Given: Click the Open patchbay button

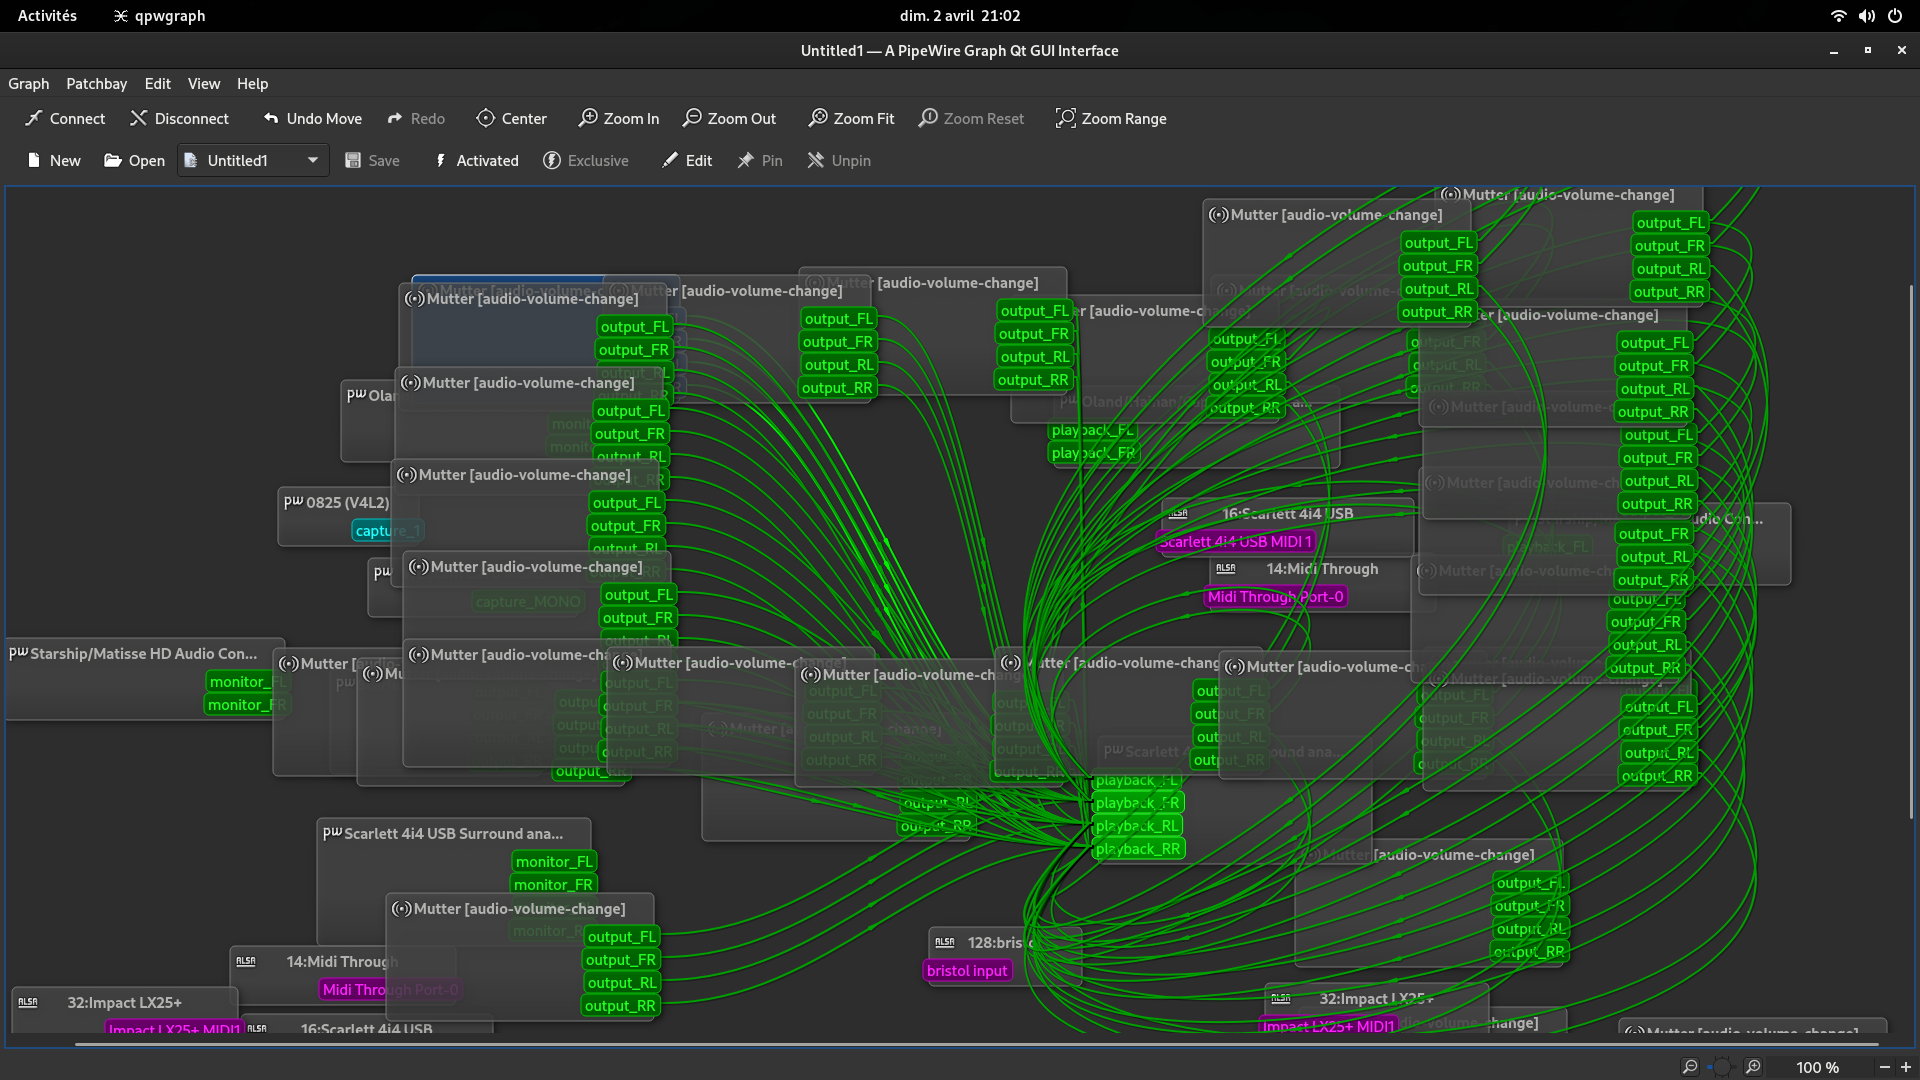Looking at the screenshot, I should click(x=134, y=161).
